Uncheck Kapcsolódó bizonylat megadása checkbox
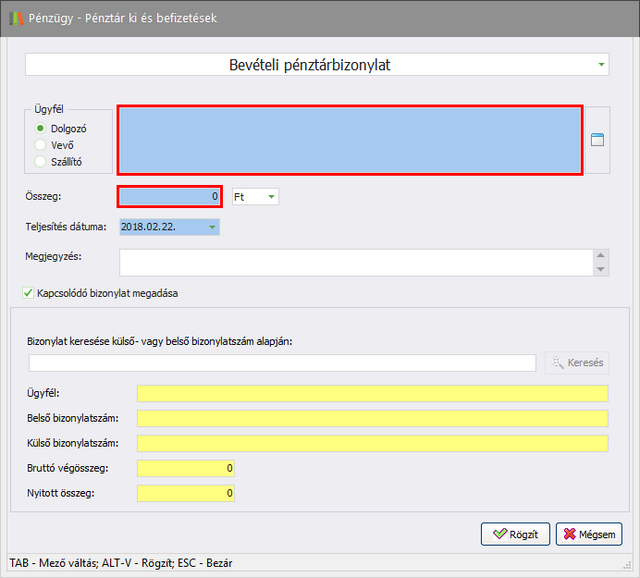Viewport: 640px width, 578px height. 28,293
